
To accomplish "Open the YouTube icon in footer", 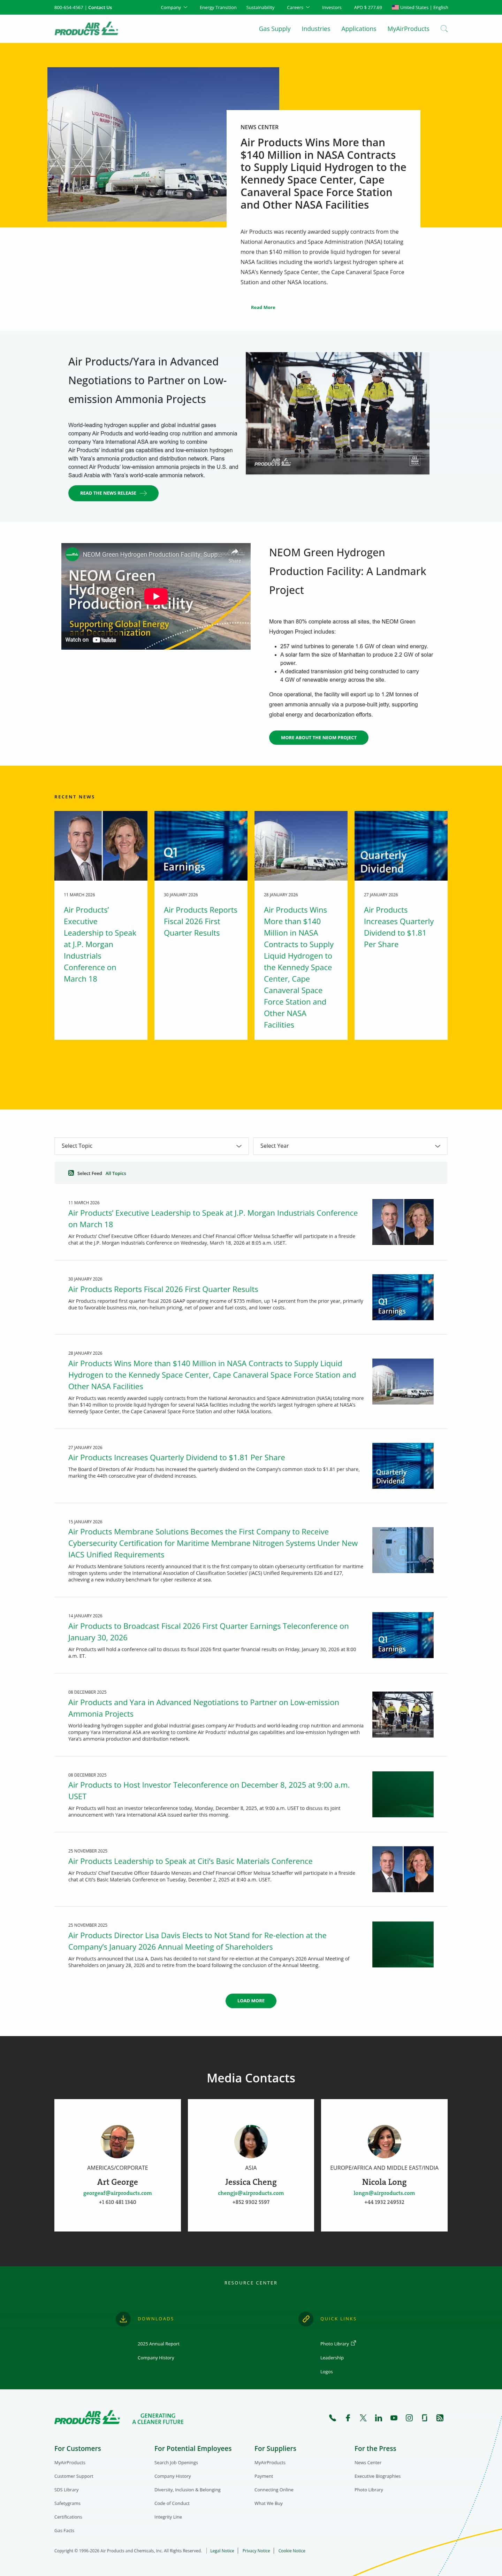I will click(394, 2418).
